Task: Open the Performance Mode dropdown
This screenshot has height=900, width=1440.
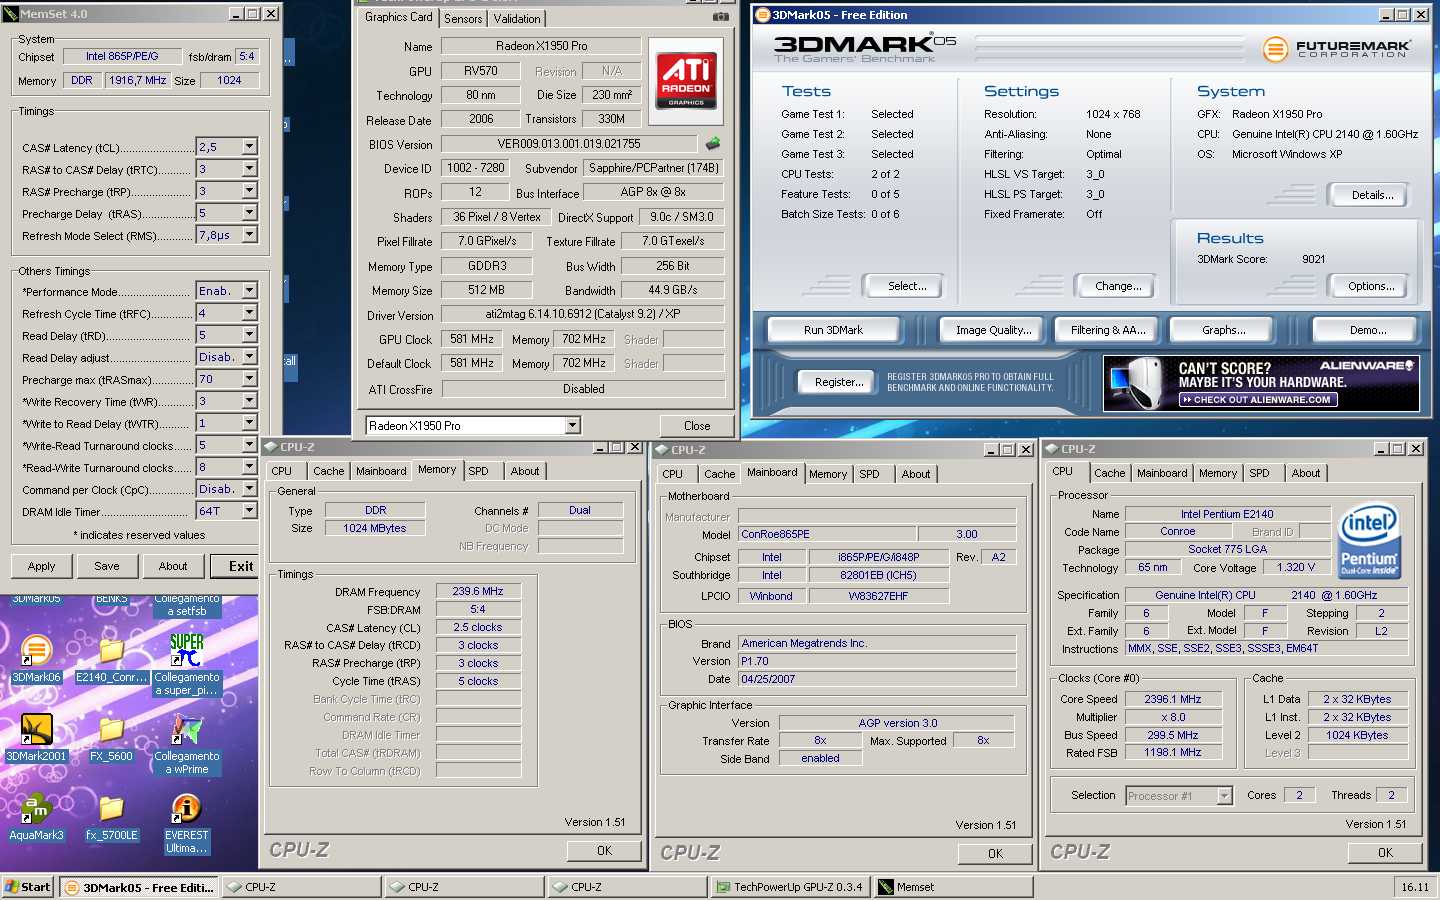Action: click(x=249, y=291)
